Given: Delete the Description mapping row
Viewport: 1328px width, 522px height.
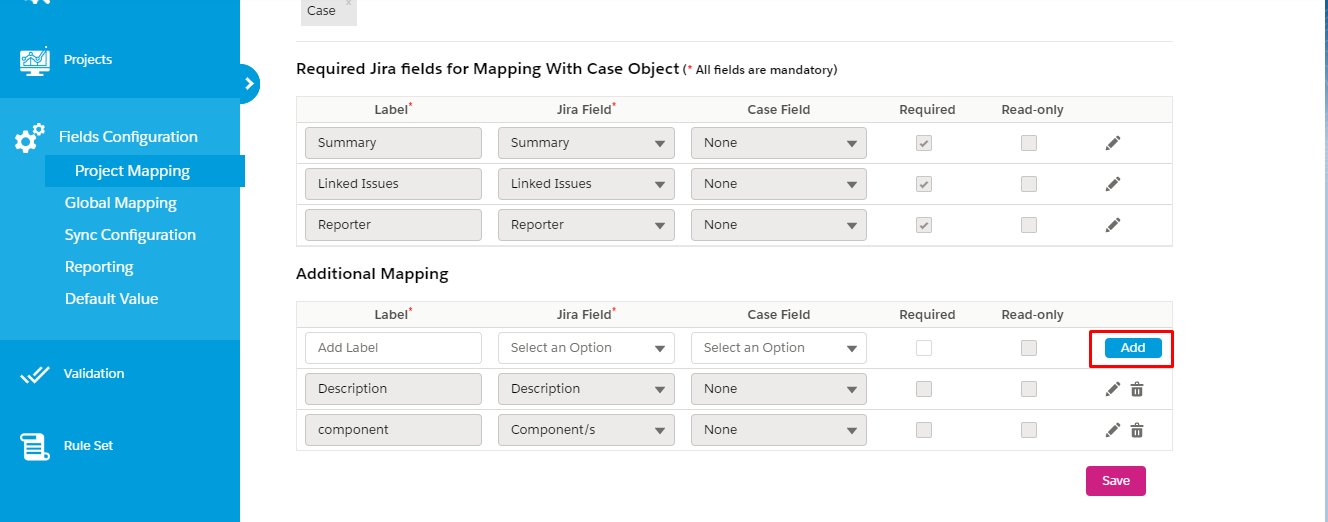Looking at the screenshot, I should point(1137,389).
